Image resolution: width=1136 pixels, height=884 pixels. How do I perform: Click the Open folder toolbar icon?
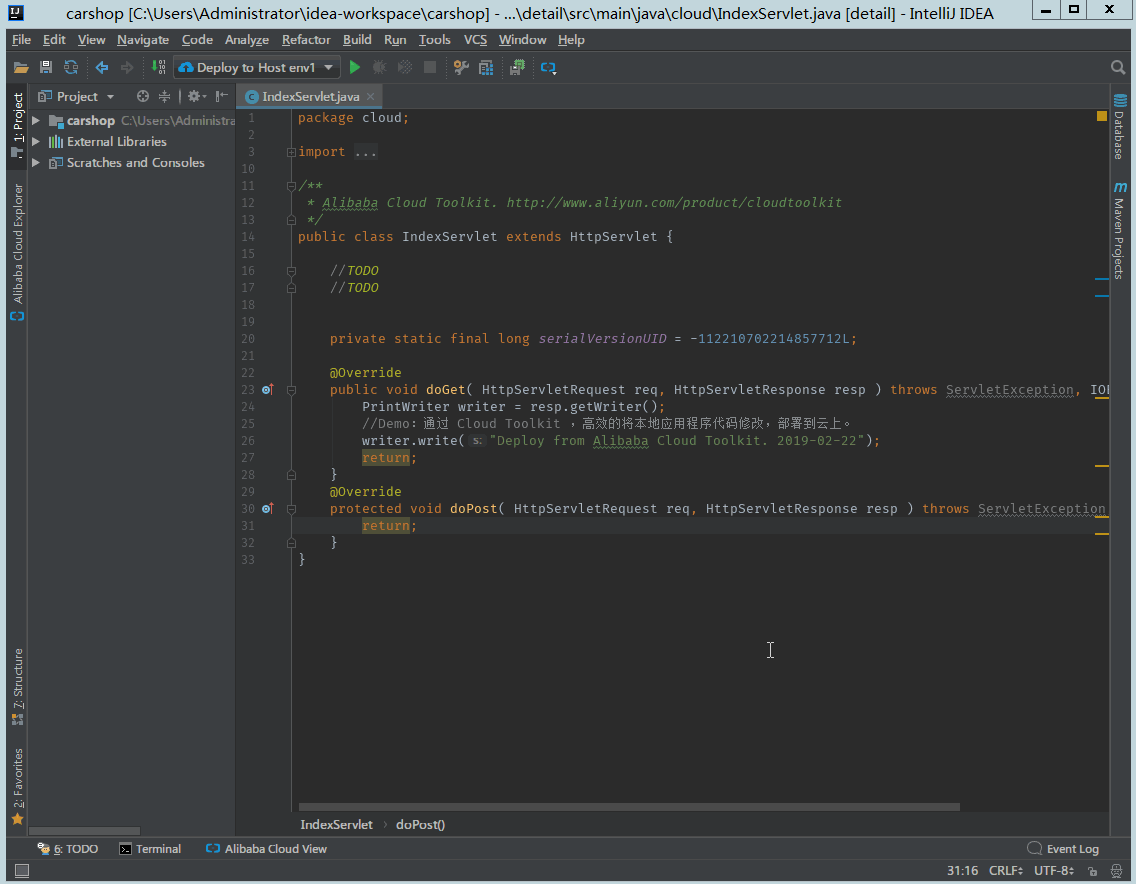(x=21, y=67)
